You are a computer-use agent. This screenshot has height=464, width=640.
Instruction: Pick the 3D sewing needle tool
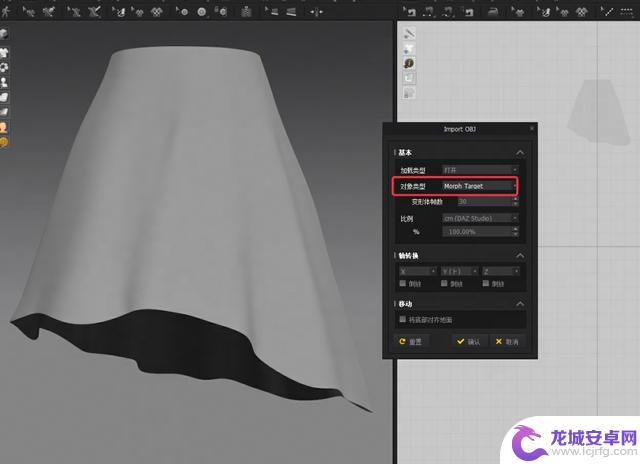(x=95, y=12)
